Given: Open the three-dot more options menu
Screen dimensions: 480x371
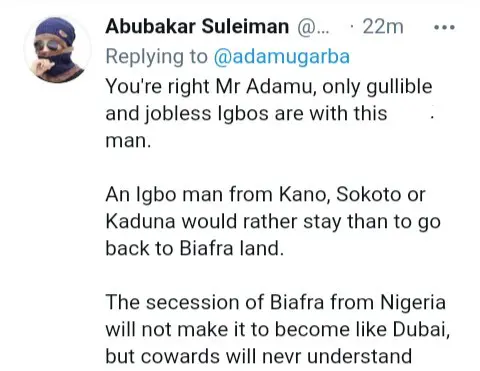Looking at the screenshot, I should 444,27.
